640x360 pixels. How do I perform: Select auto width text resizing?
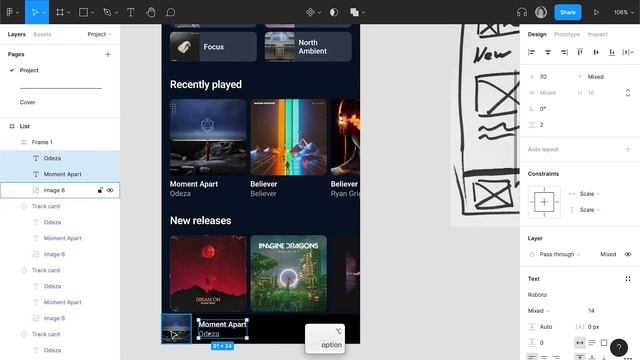pyautogui.click(x=580, y=343)
